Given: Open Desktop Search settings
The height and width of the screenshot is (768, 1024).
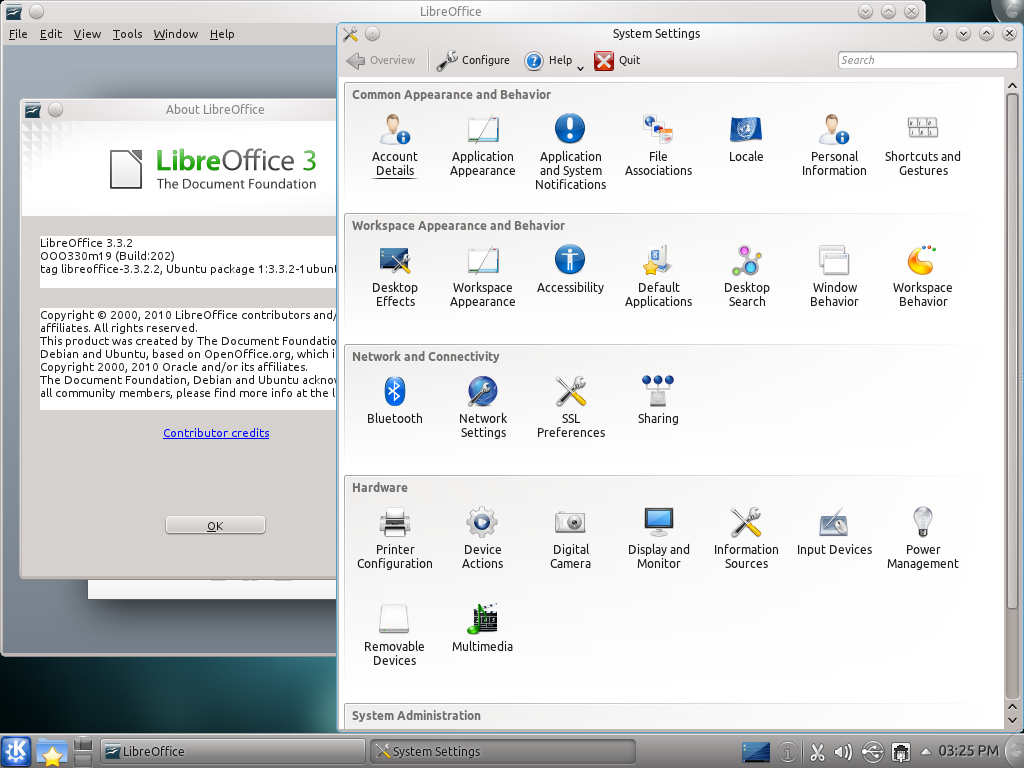Looking at the screenshot, I should (x=746, y=276).
